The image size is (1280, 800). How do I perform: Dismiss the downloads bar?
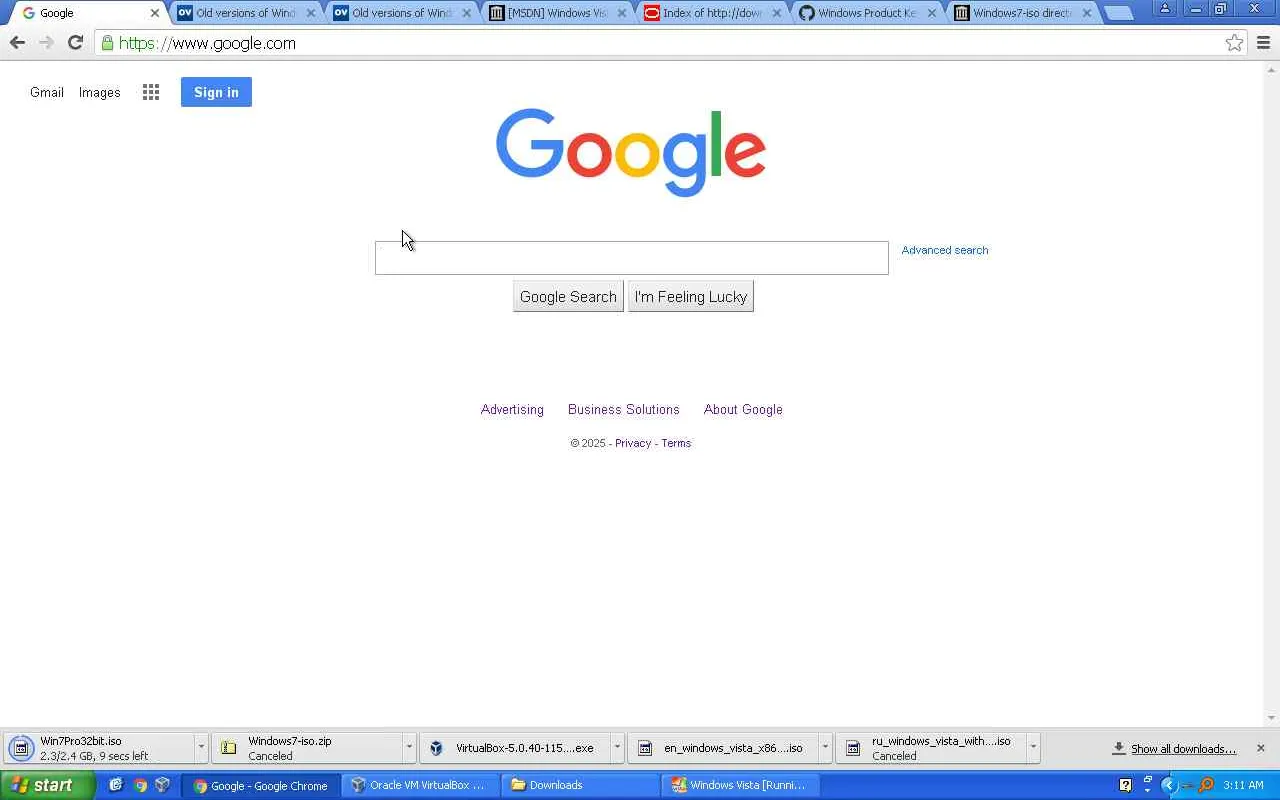point(1260,748)
